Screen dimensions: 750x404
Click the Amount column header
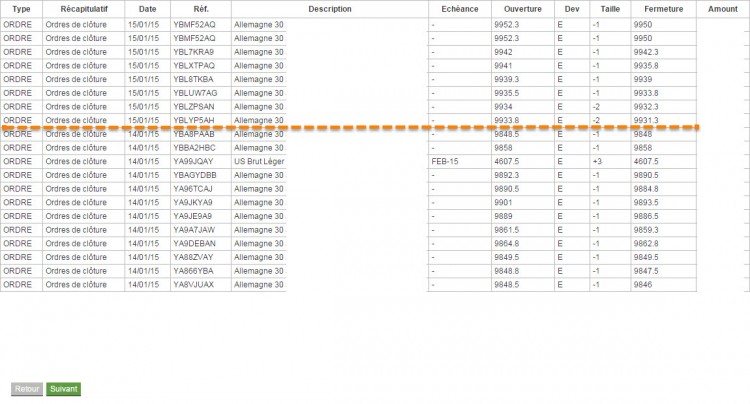pos(723,9)
